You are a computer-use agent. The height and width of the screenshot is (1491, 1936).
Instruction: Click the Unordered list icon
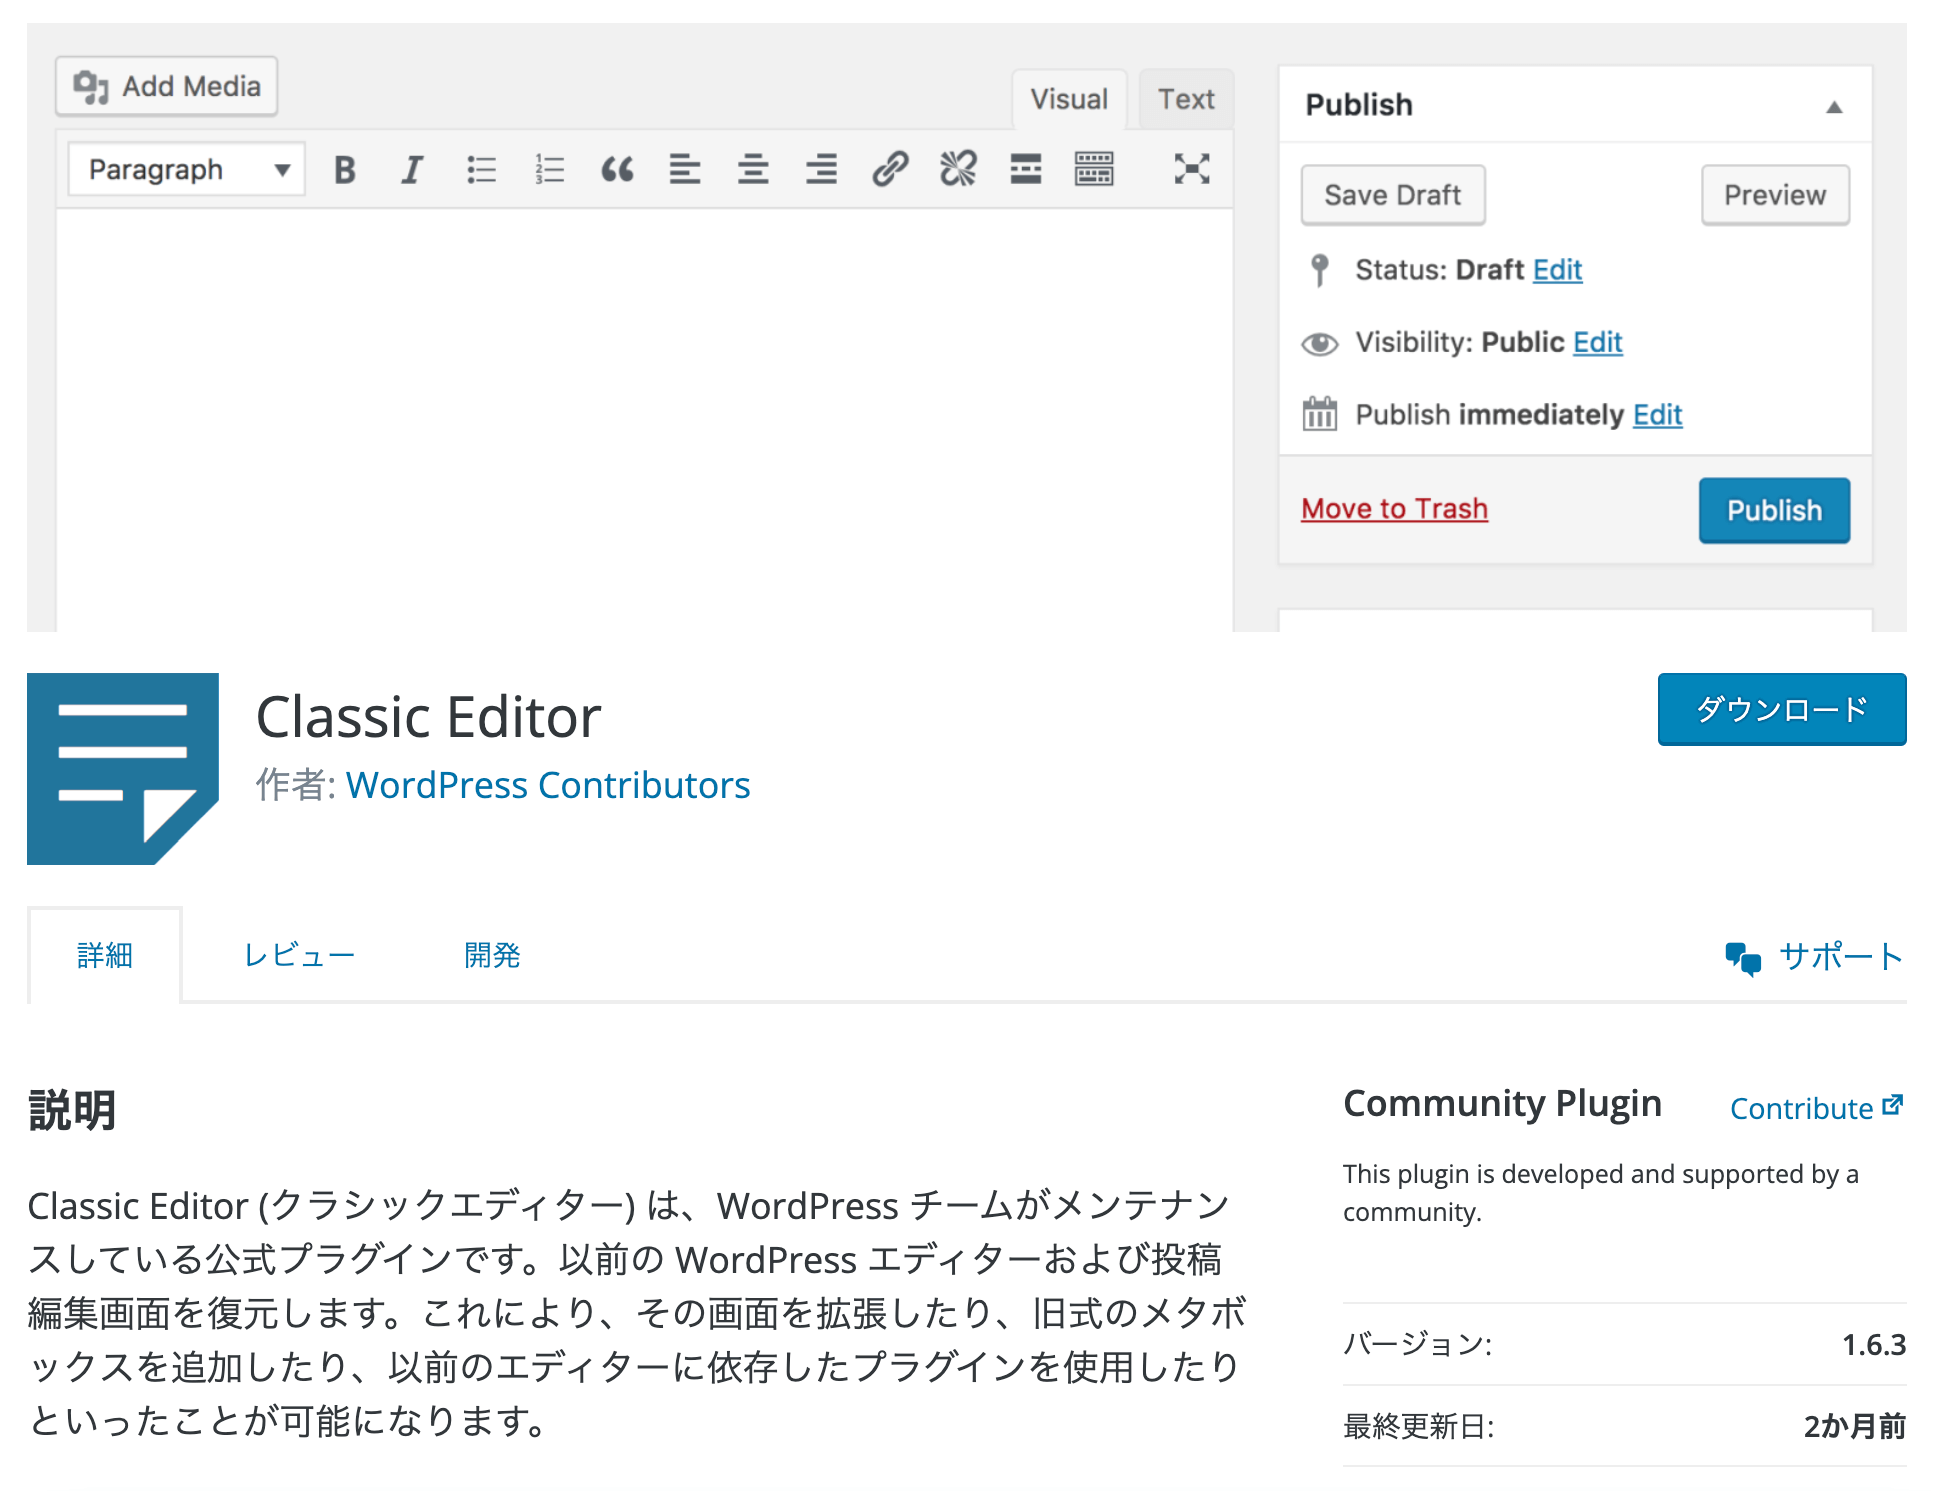(481, 168)
